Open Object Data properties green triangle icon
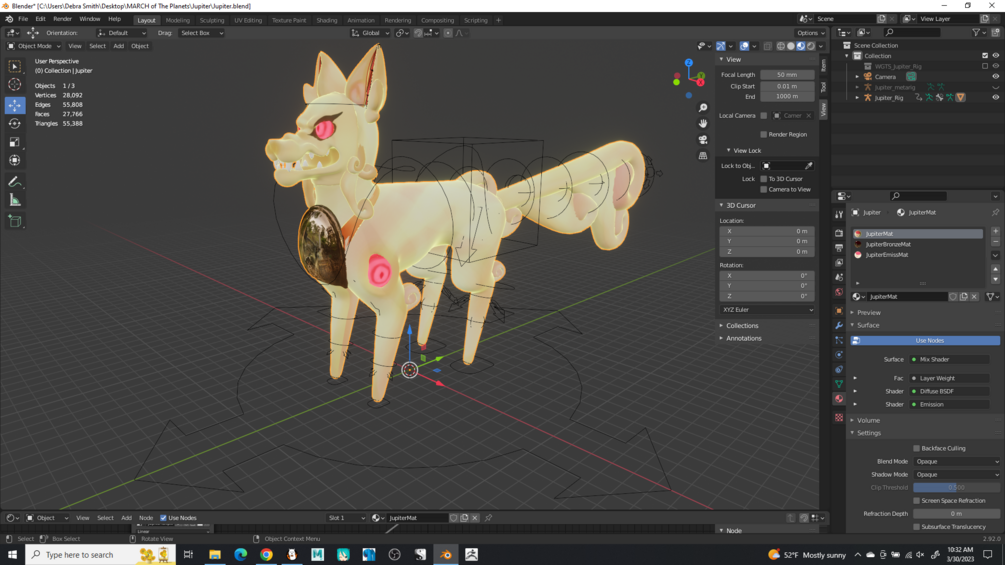Image resolution: width=1005 pixels, height=565 pixels. pyautogui.click(x=839, y=384)
